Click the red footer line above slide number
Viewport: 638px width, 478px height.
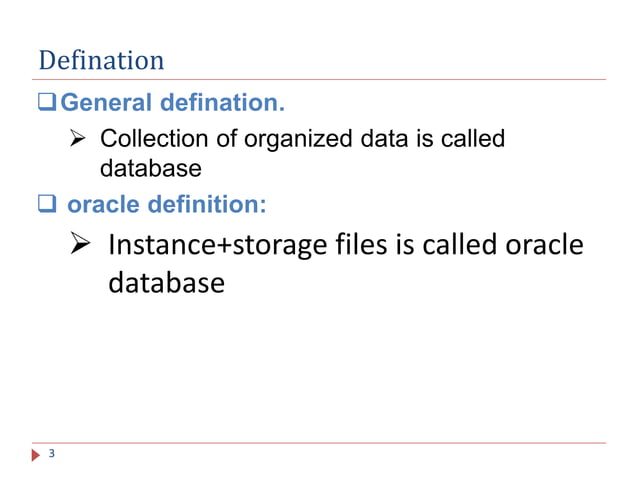319,443
